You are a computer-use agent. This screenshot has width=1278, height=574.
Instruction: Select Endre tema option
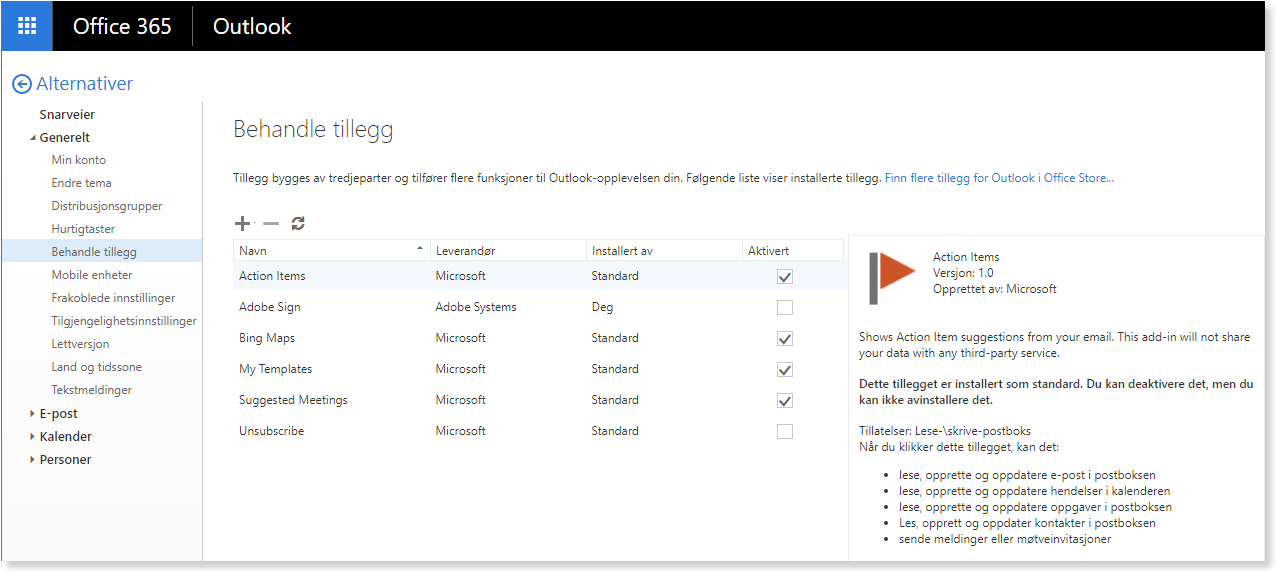(x=82, y=183)
